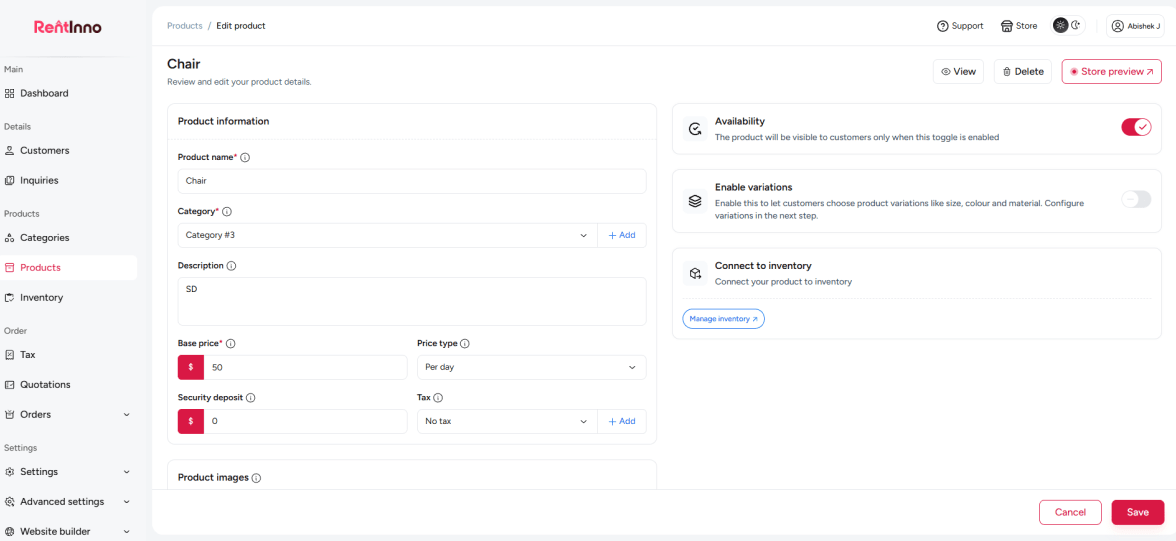Image resolution: width=1176 pixels, height=541 pixels.
Task: Click the + Add button beside Category
Action: (x=622, y=236)
